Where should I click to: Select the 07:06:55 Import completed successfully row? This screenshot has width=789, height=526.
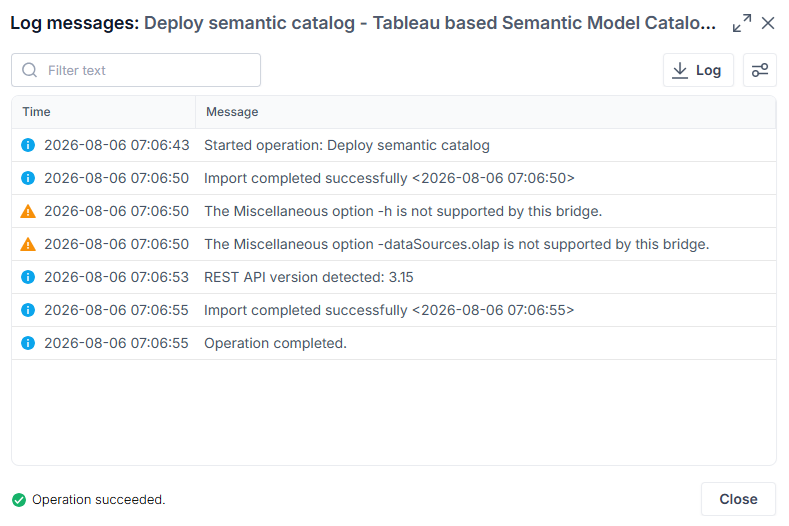(x=394, y=310)
